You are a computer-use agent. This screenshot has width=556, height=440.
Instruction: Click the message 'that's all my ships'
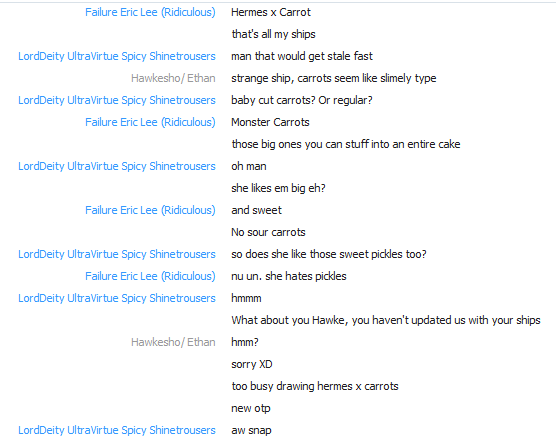coord(273,34)
